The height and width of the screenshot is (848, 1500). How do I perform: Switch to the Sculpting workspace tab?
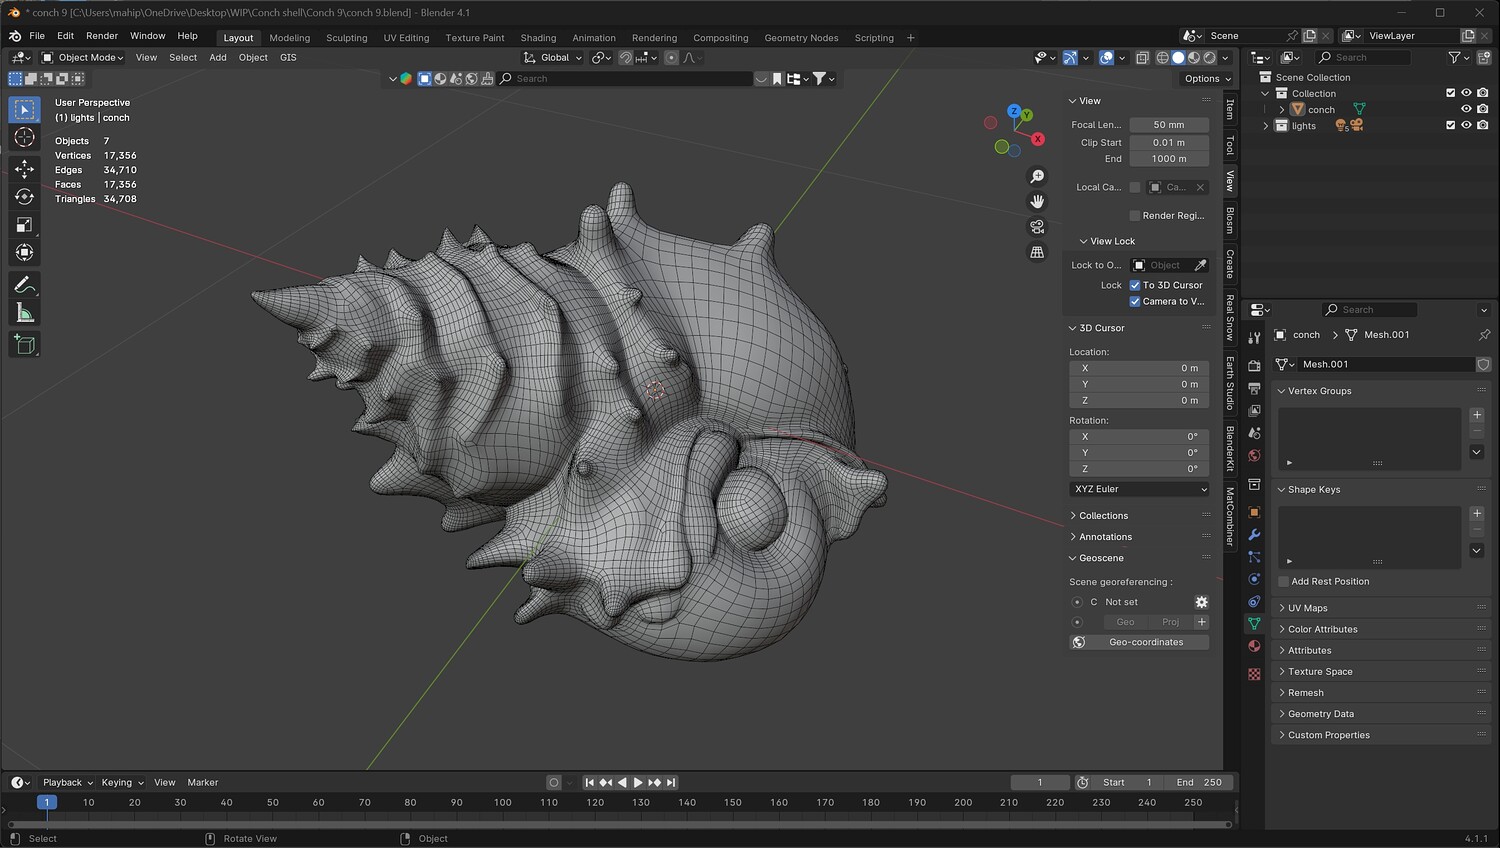click(346, 38)
